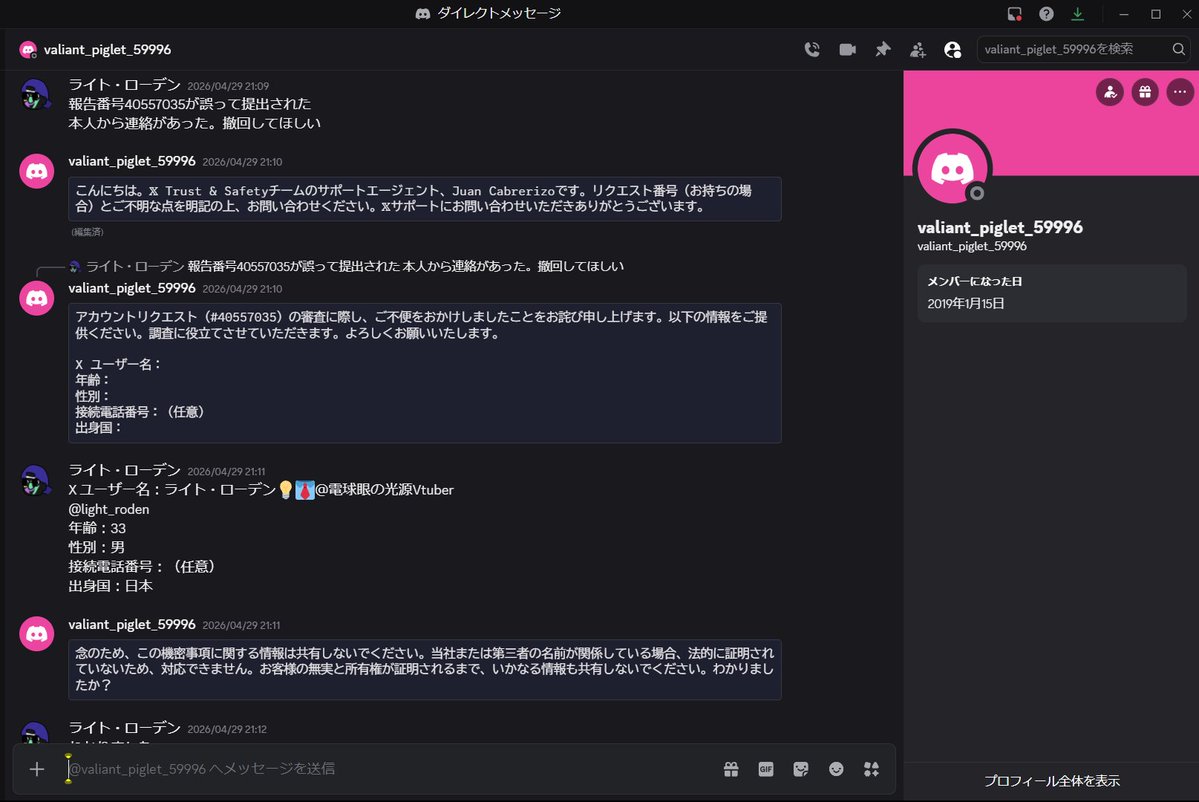Click the ライト・ローデン username at 21:09 message
The height and width of the screenshot is (802, 1199).
click(125, 85)
